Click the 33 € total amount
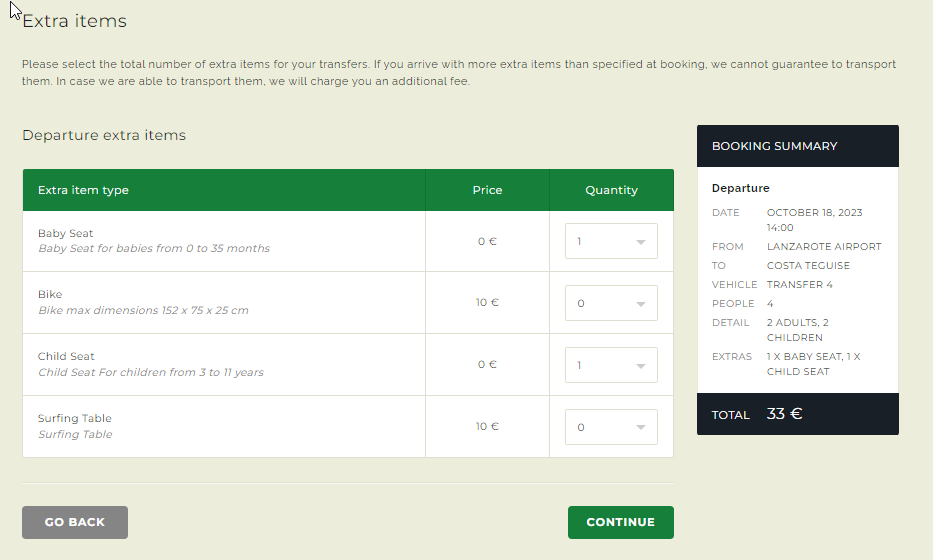This screenshot has width=933, height=560. coord(784,414)
